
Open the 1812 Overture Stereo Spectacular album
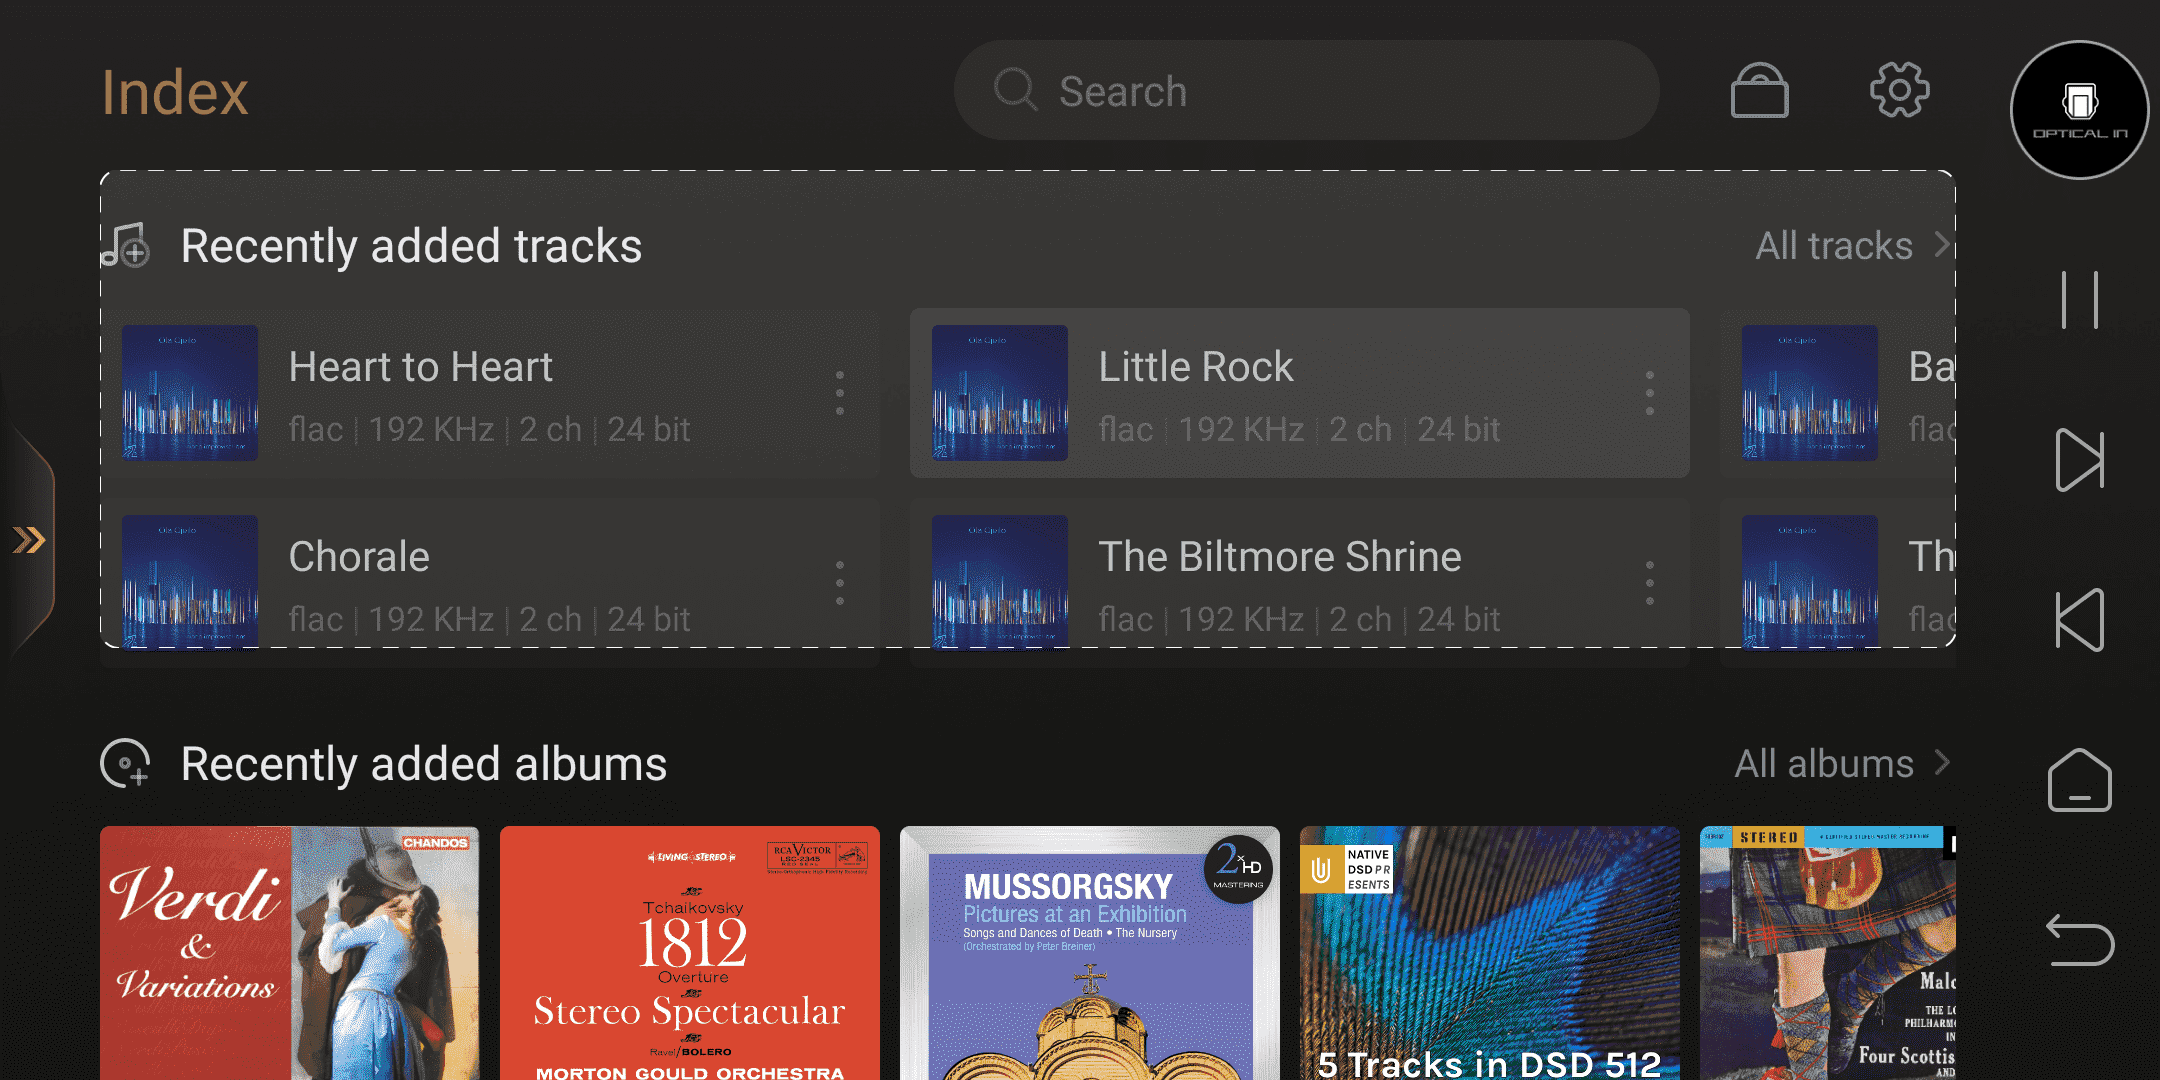(690, 953)
